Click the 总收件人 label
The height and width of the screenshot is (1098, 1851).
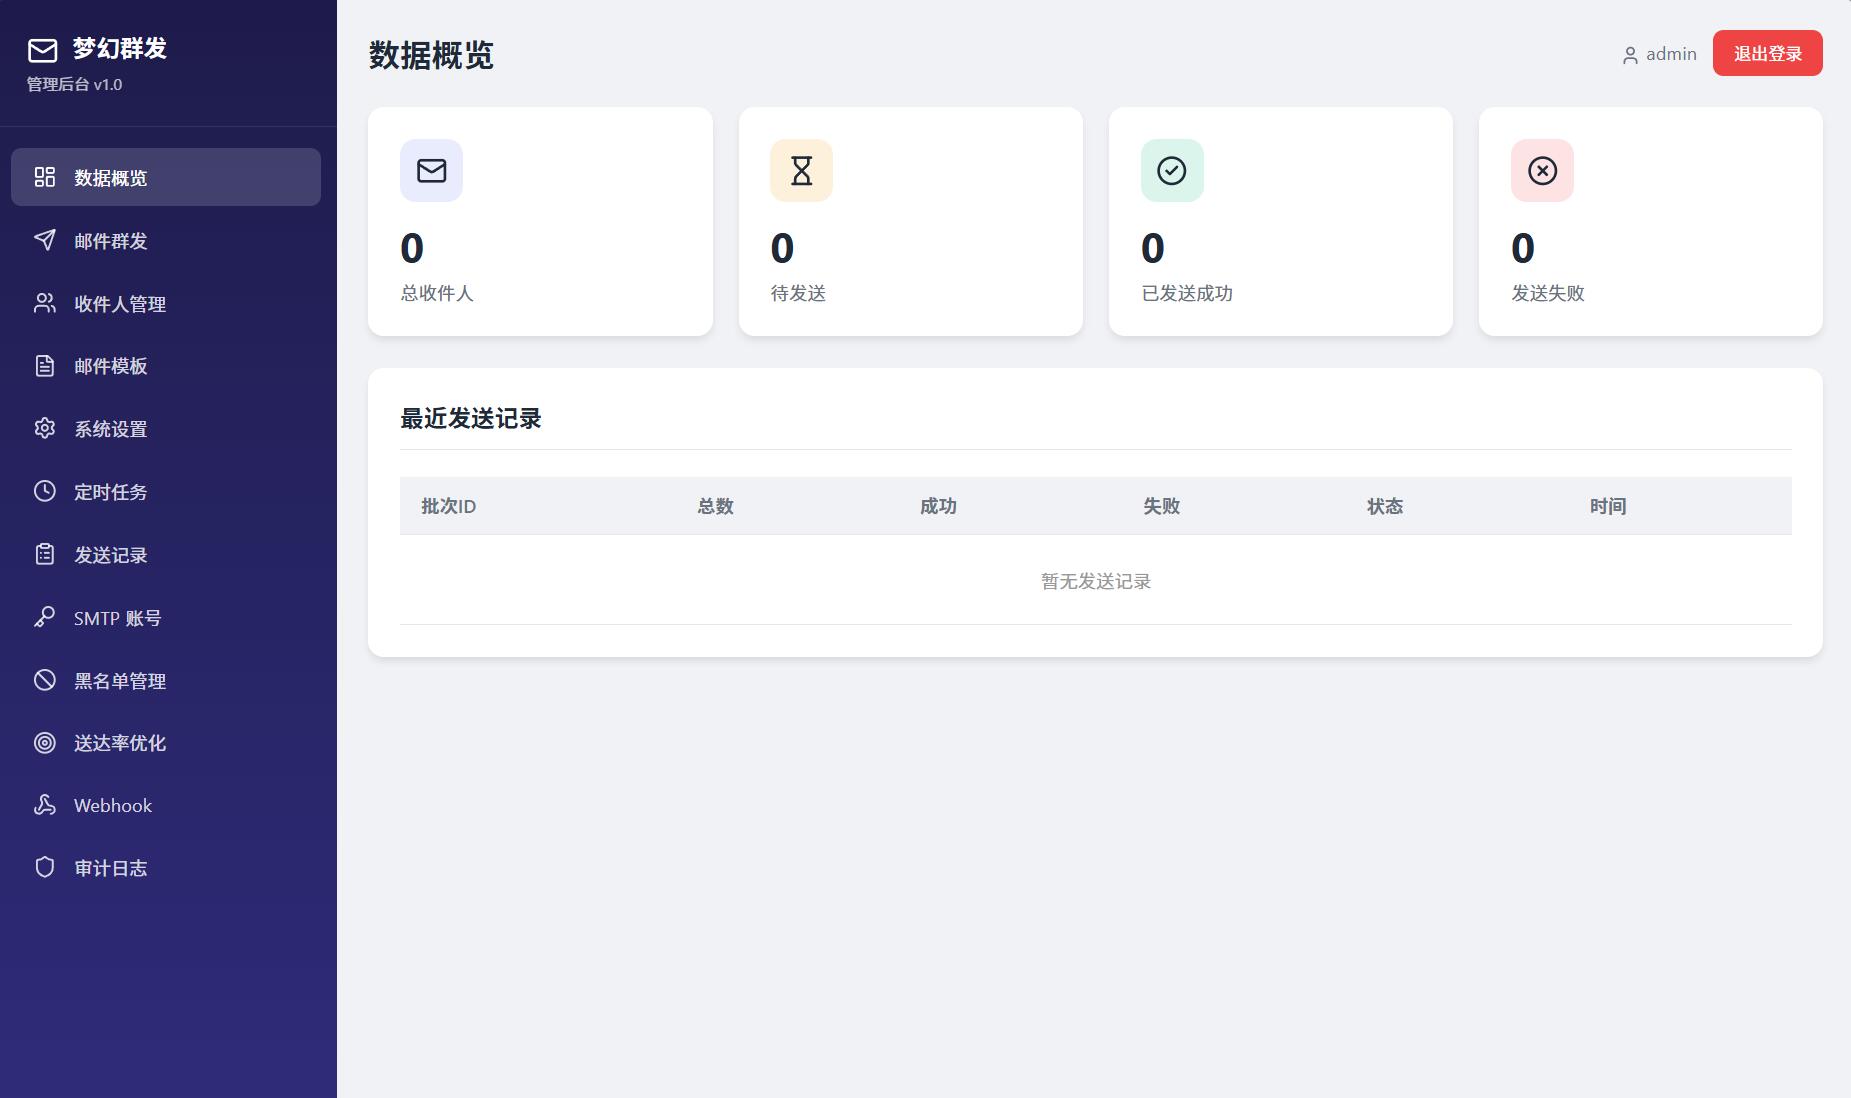coord(437,293)
